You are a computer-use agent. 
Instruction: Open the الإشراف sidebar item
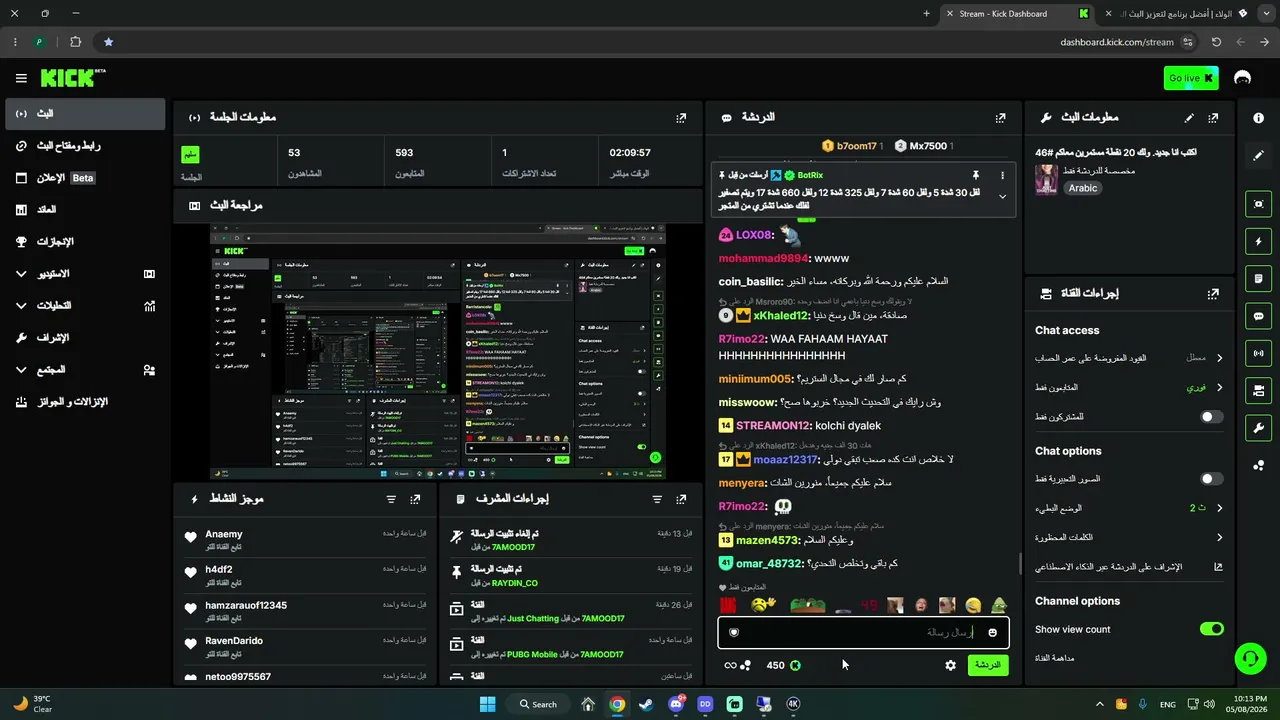(x=84, y=338)
